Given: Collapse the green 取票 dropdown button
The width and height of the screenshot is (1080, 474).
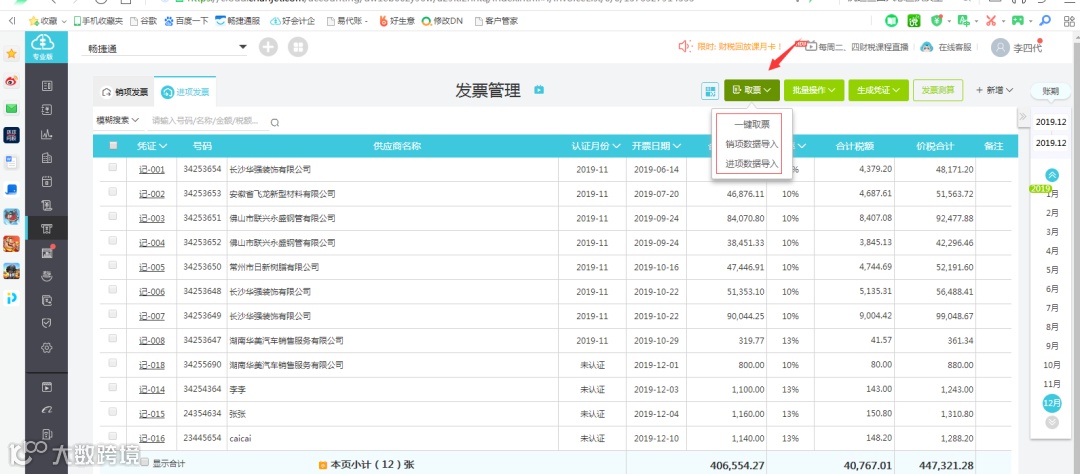Looking at the screenshot, I should 751,90.
